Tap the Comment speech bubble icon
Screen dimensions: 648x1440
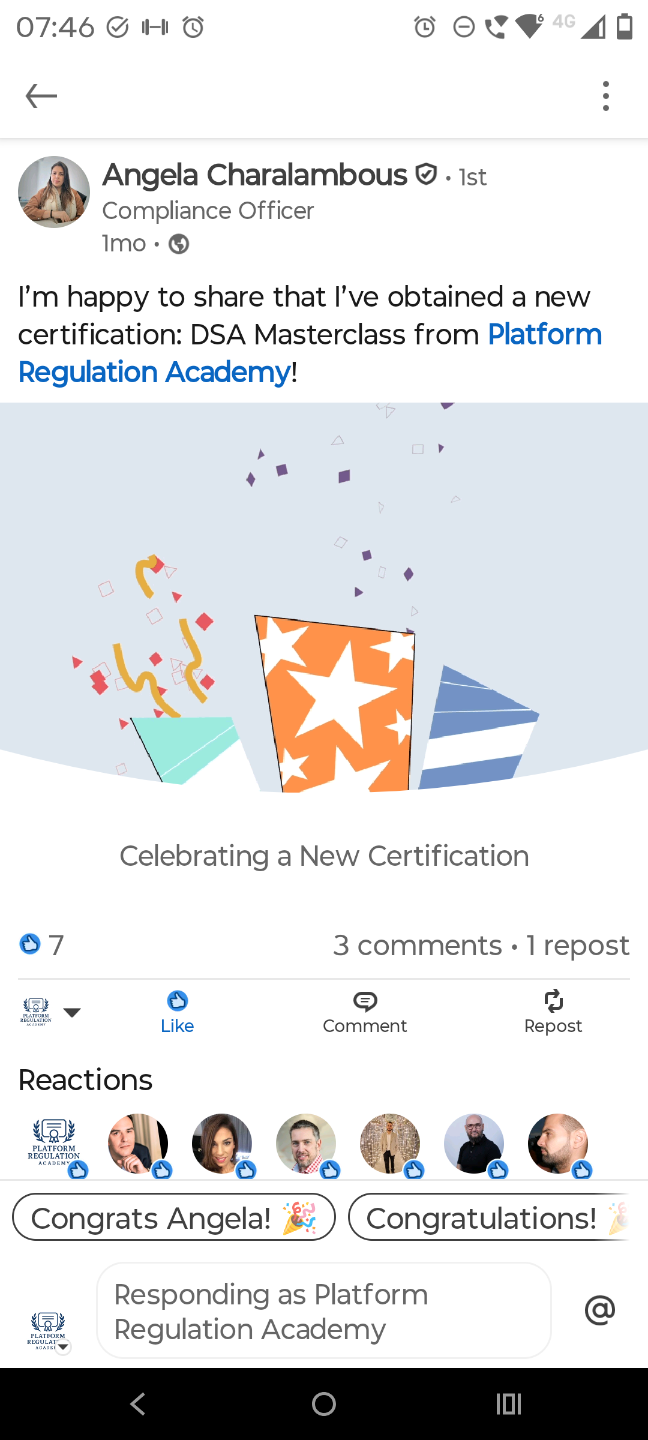click(x=365, y=1001)
